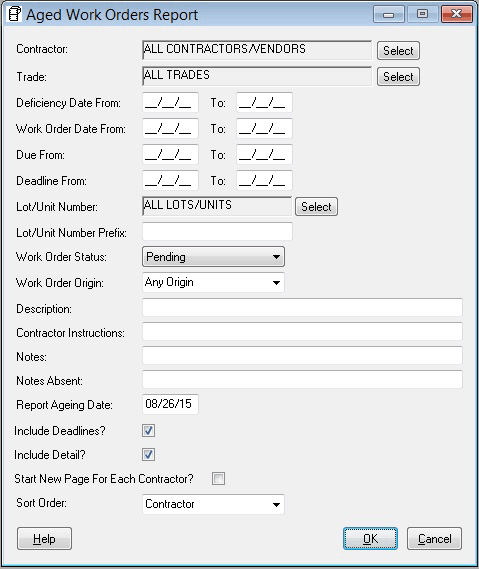The height and width of the screenshot is (569, 479).
Task: Toggle the Include Deadlines checkbox
Action: (148, 431)
